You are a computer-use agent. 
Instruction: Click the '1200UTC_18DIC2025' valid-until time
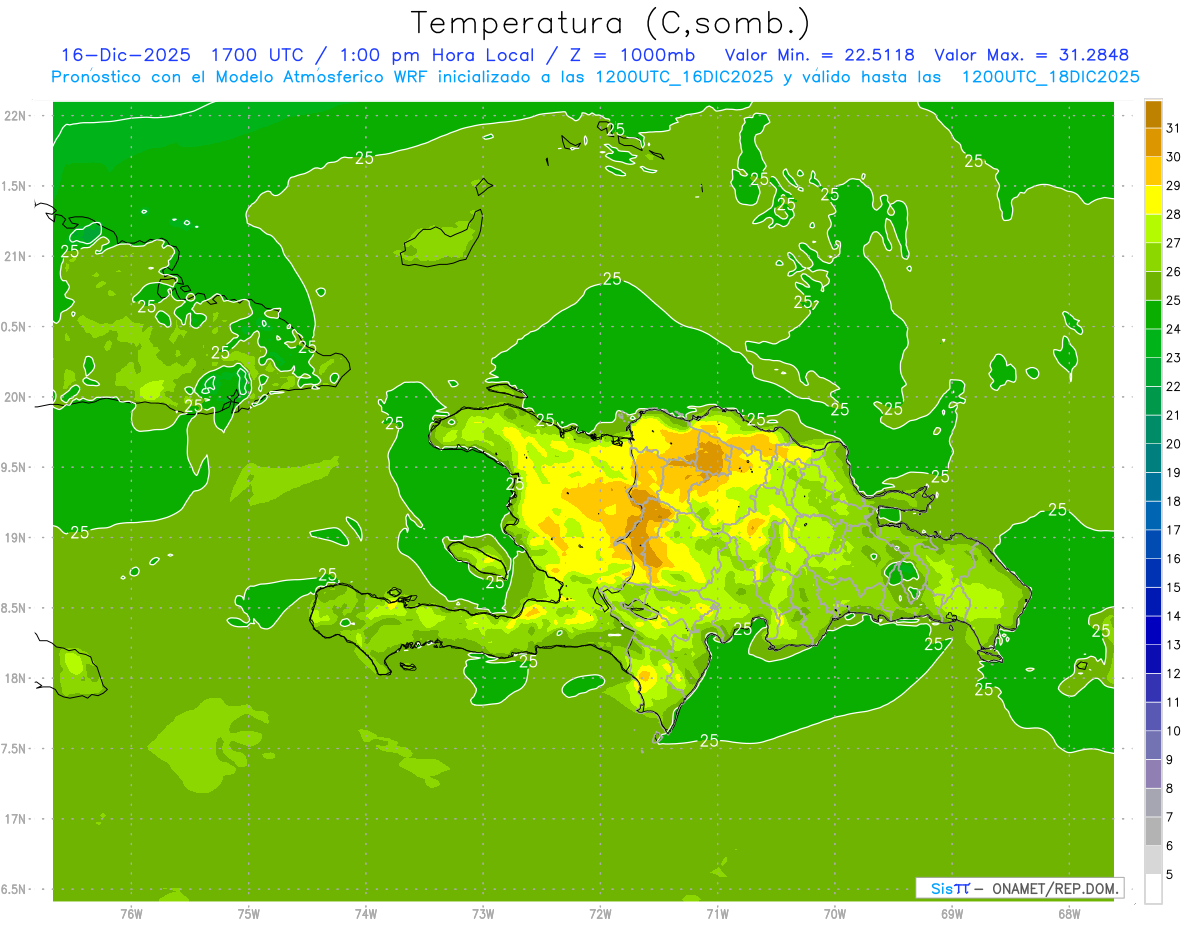pos(1051,76)
